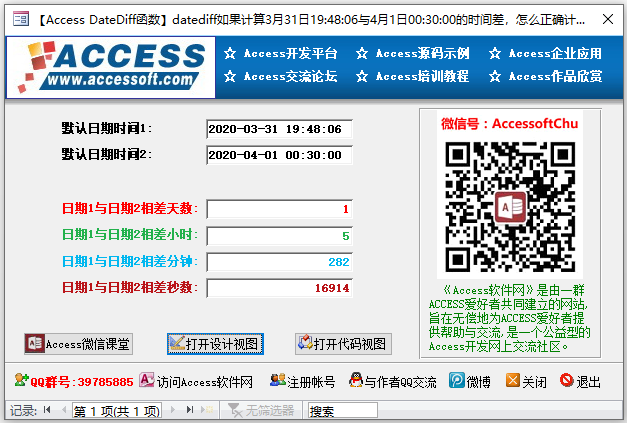This screenshot has height=423, width=627.
Task: Click the orange 关闭 X icon
Action: pyautogui.click(x=513, y=380)
